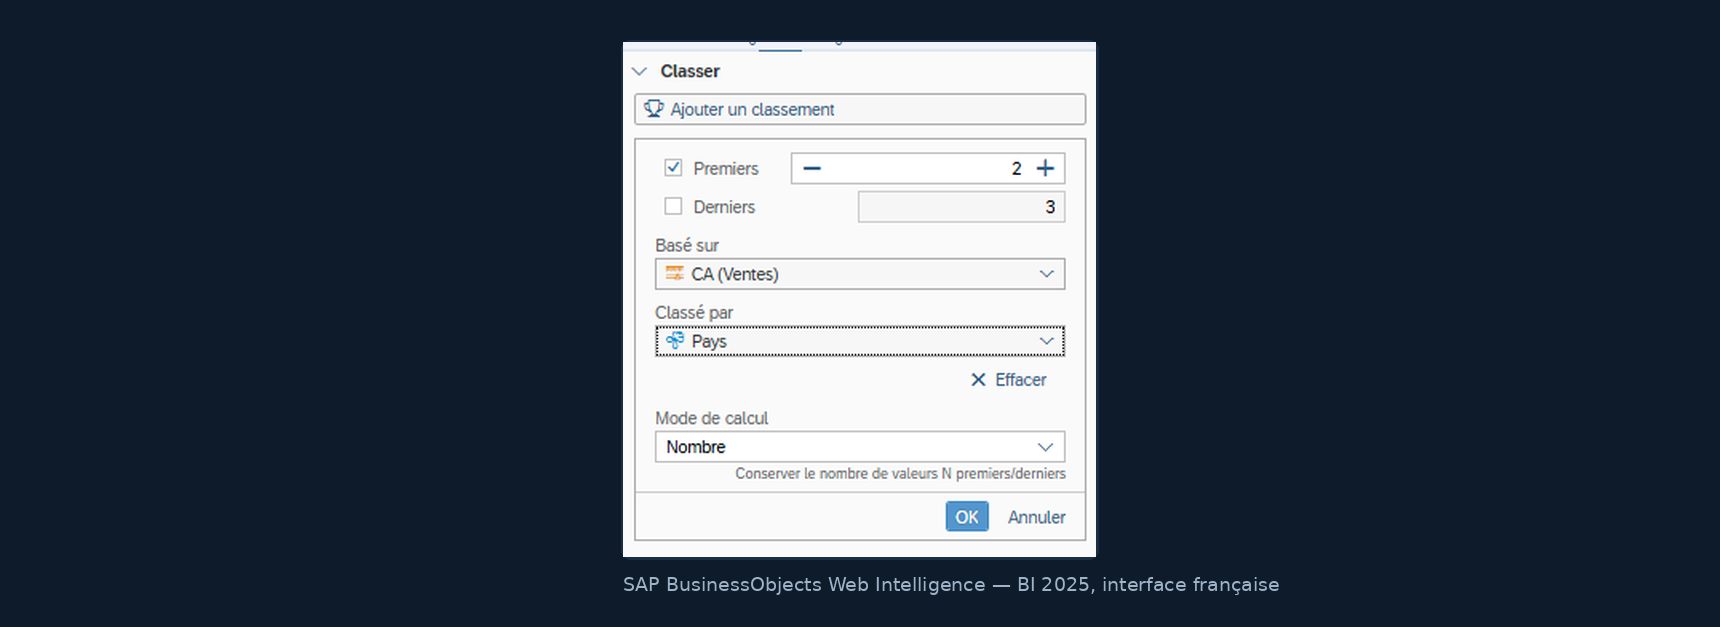Click the Classer section title

click(690, 72)
